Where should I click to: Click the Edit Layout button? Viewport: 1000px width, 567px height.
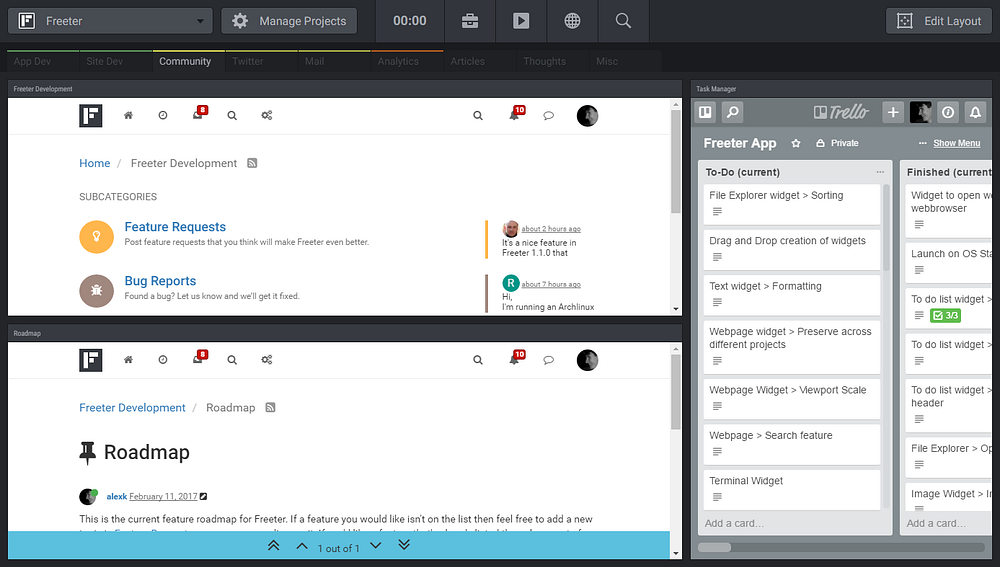pyautogui.click(x=939, y=21)
